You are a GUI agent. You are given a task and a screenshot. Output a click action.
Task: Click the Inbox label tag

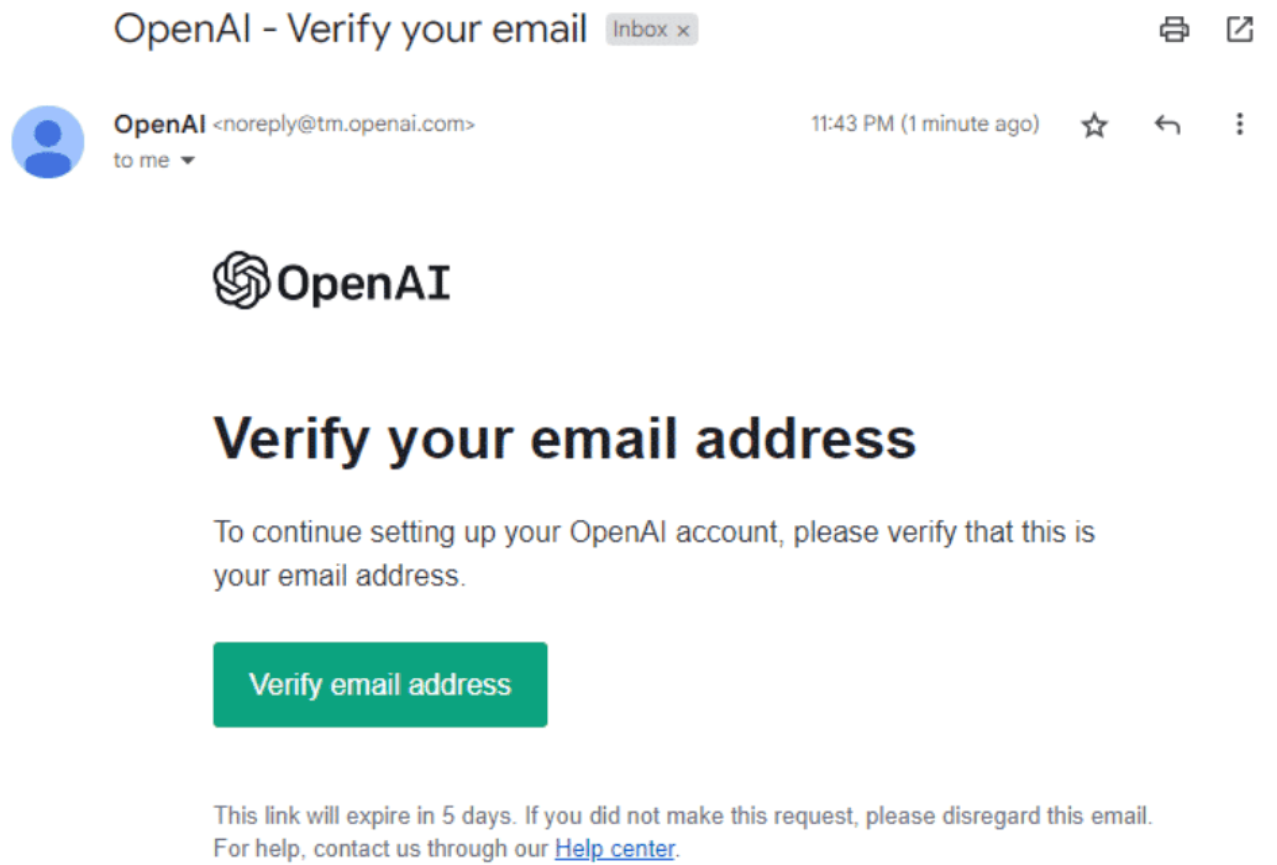click(639, 30)
